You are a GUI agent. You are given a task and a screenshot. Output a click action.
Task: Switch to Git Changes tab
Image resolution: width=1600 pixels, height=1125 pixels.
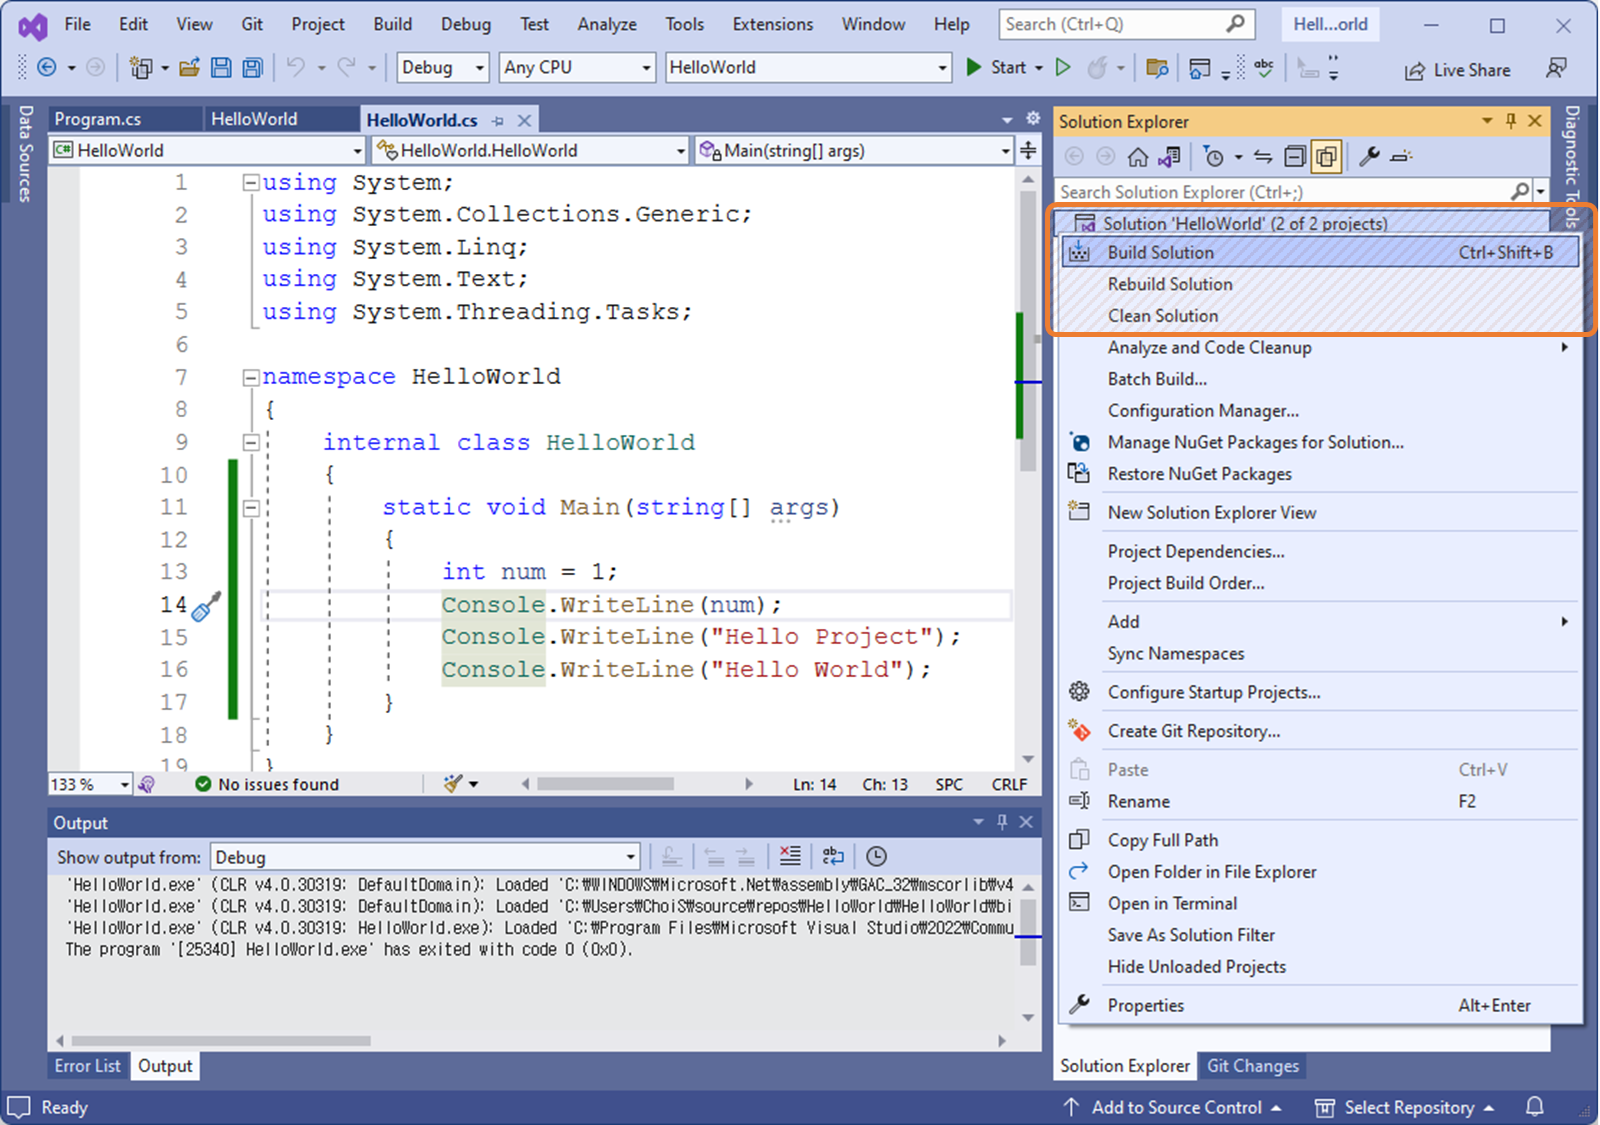[x=1253, y=1066]
